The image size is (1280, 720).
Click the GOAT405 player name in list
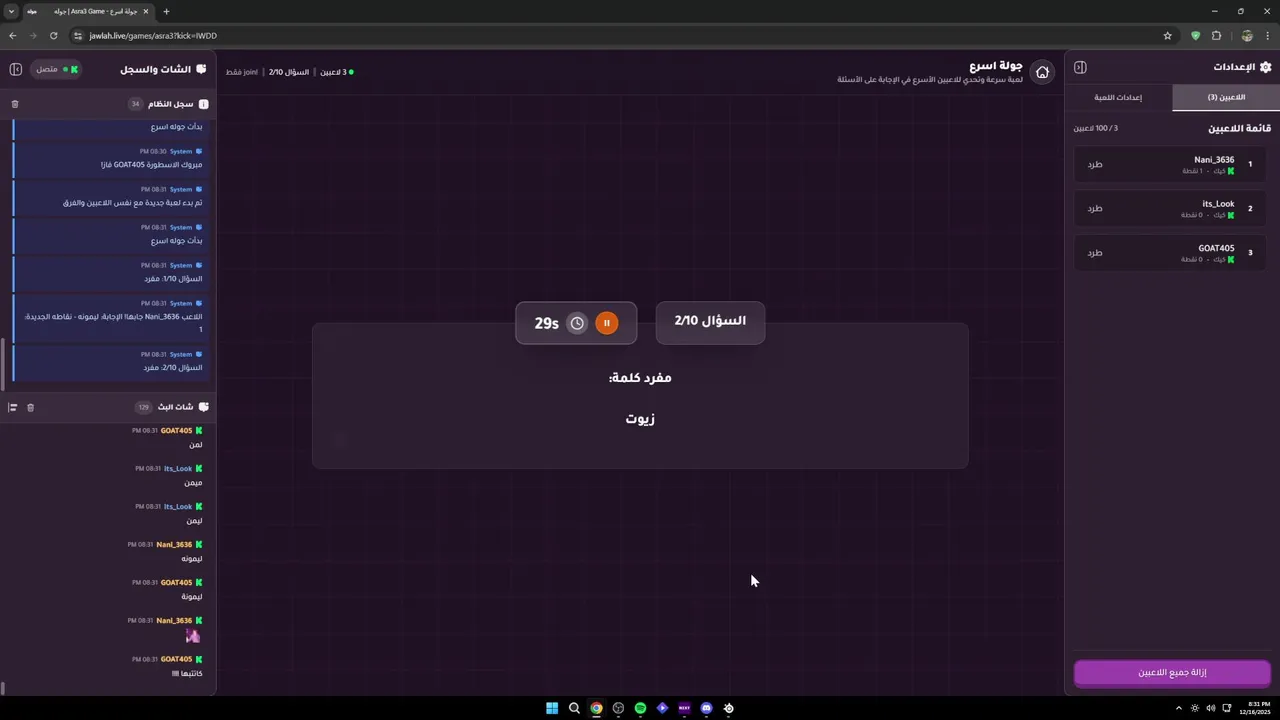[x=1216, y=248]
